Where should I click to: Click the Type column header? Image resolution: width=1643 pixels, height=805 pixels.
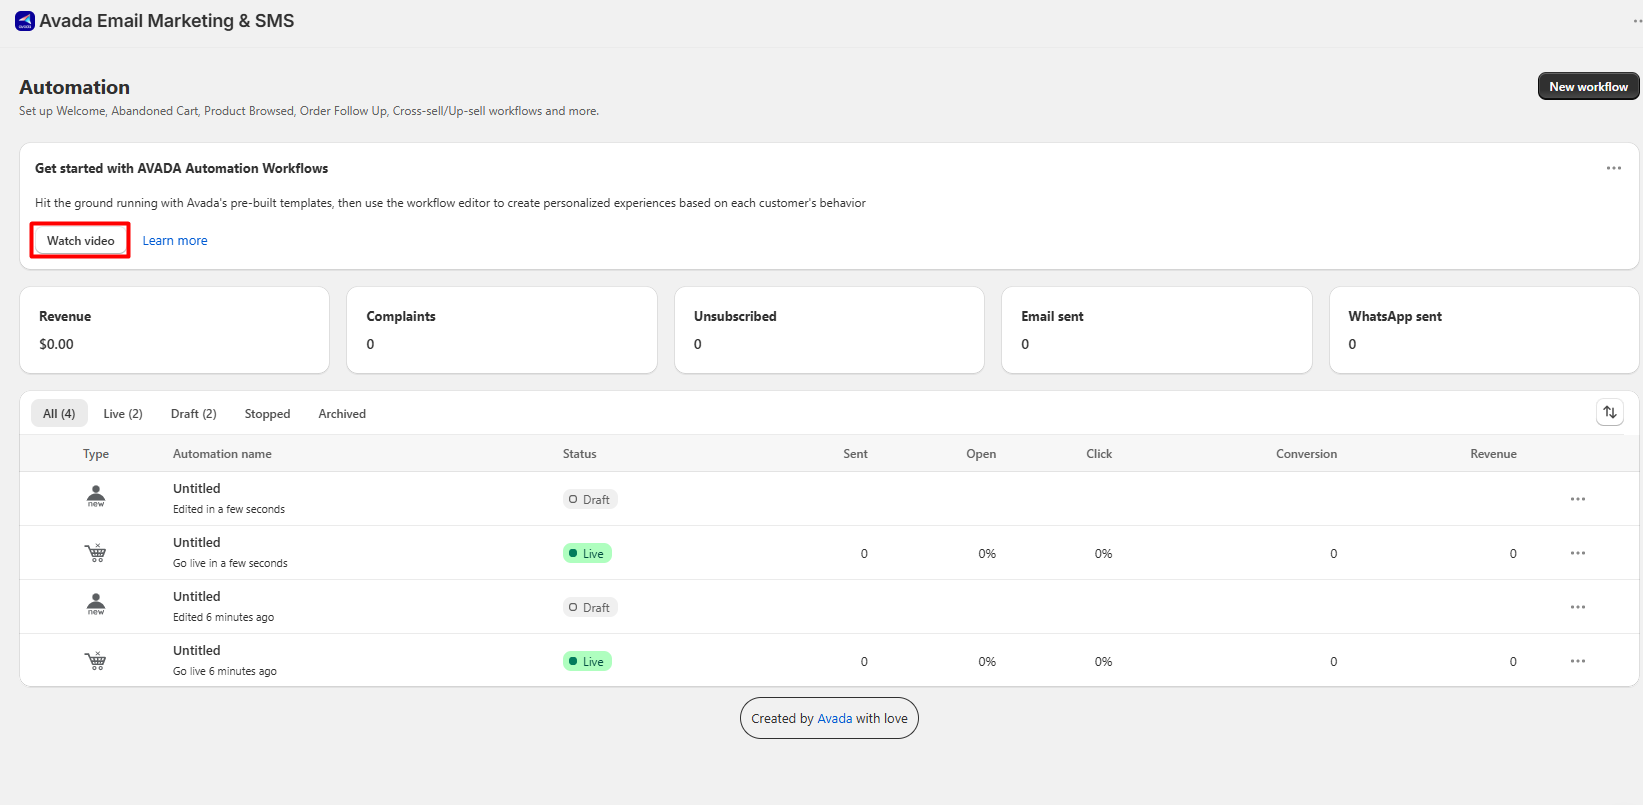click(96, 453)
